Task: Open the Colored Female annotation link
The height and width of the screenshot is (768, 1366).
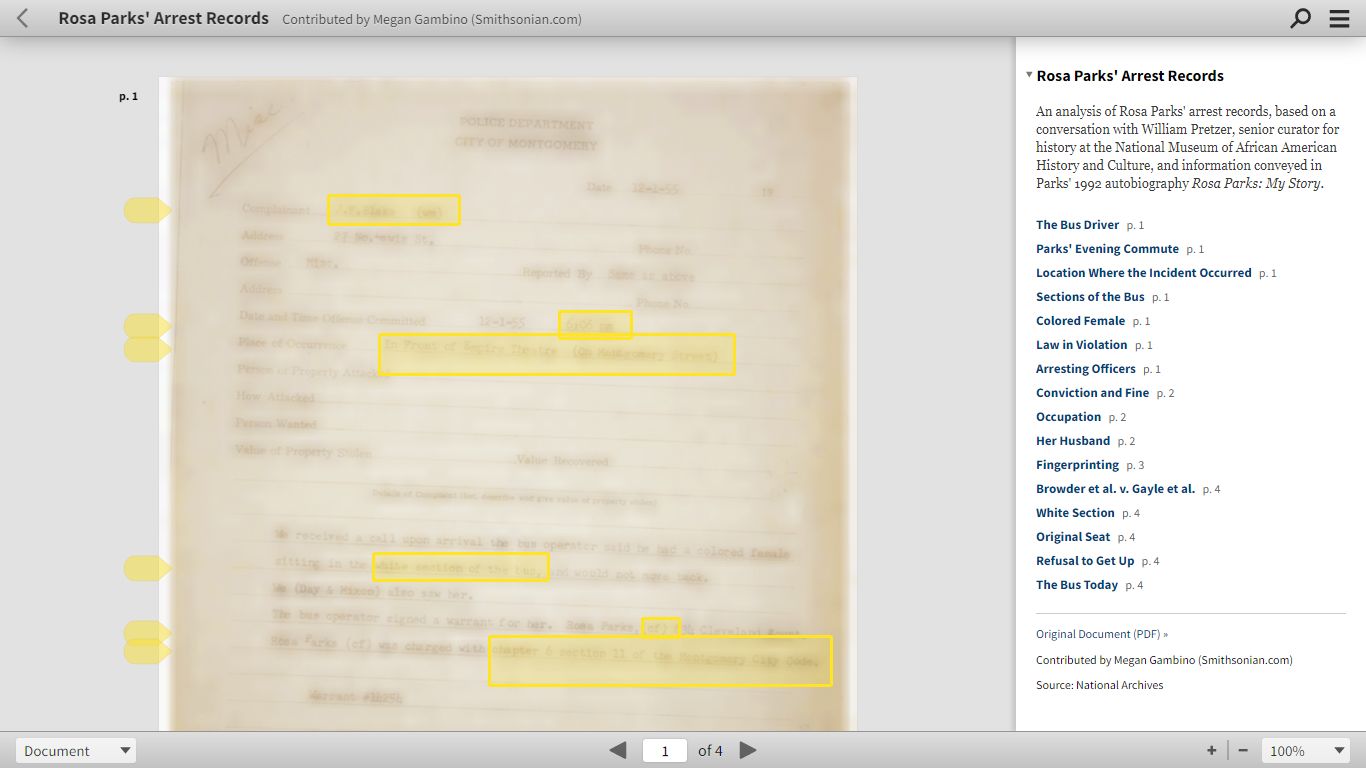Action: pos(1080,321)
